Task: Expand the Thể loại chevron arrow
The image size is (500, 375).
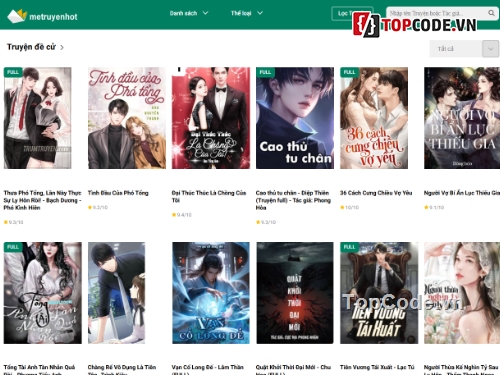Action: 260,13
